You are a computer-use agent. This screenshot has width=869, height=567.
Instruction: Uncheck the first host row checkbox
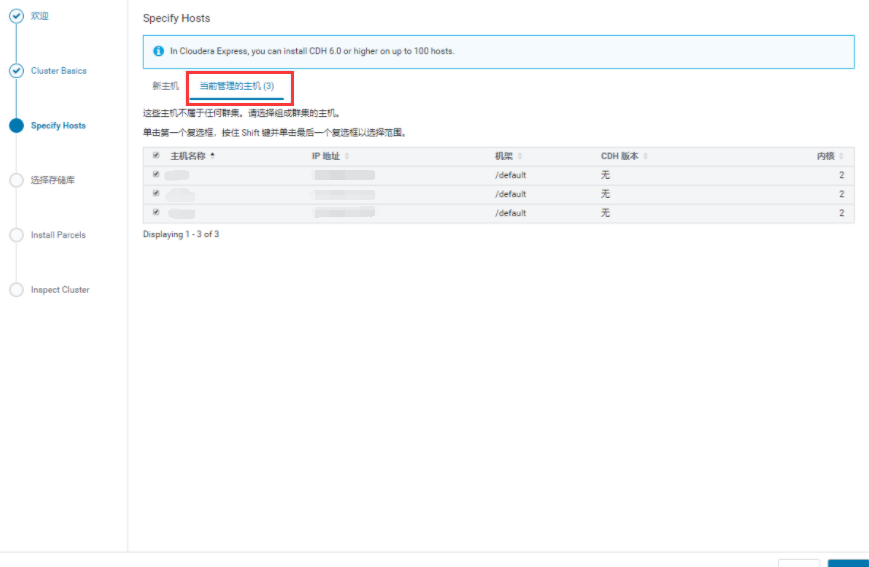156,175
